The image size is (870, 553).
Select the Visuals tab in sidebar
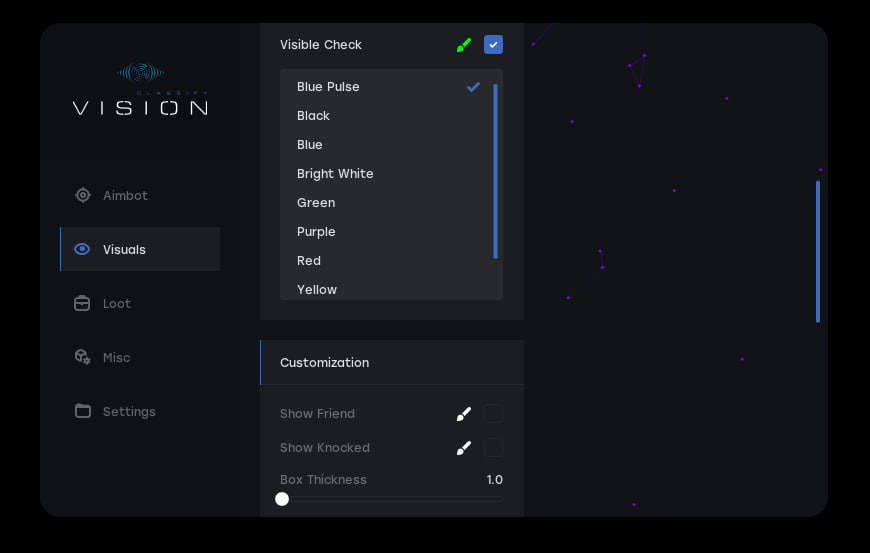[140, 249]
